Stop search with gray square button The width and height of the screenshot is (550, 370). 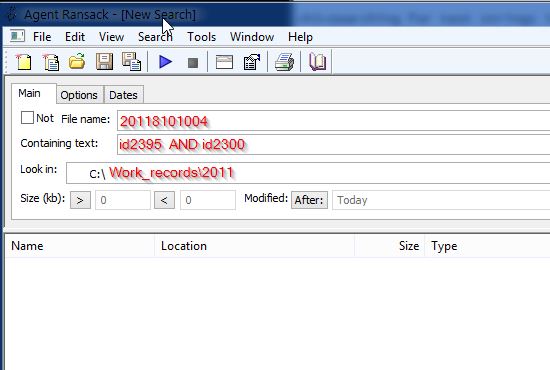193,63
